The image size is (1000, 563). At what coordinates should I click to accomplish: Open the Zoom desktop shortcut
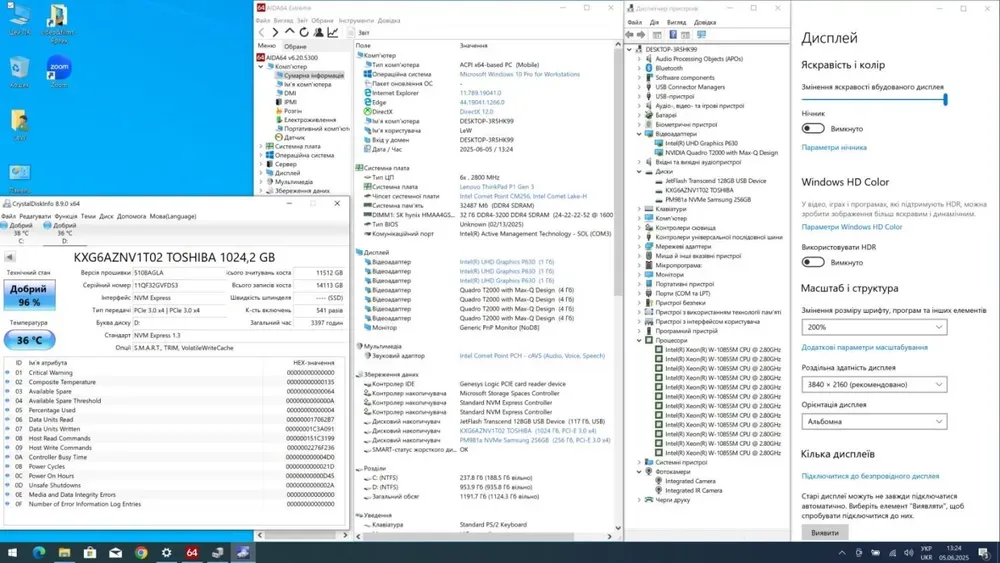[59, 71]
